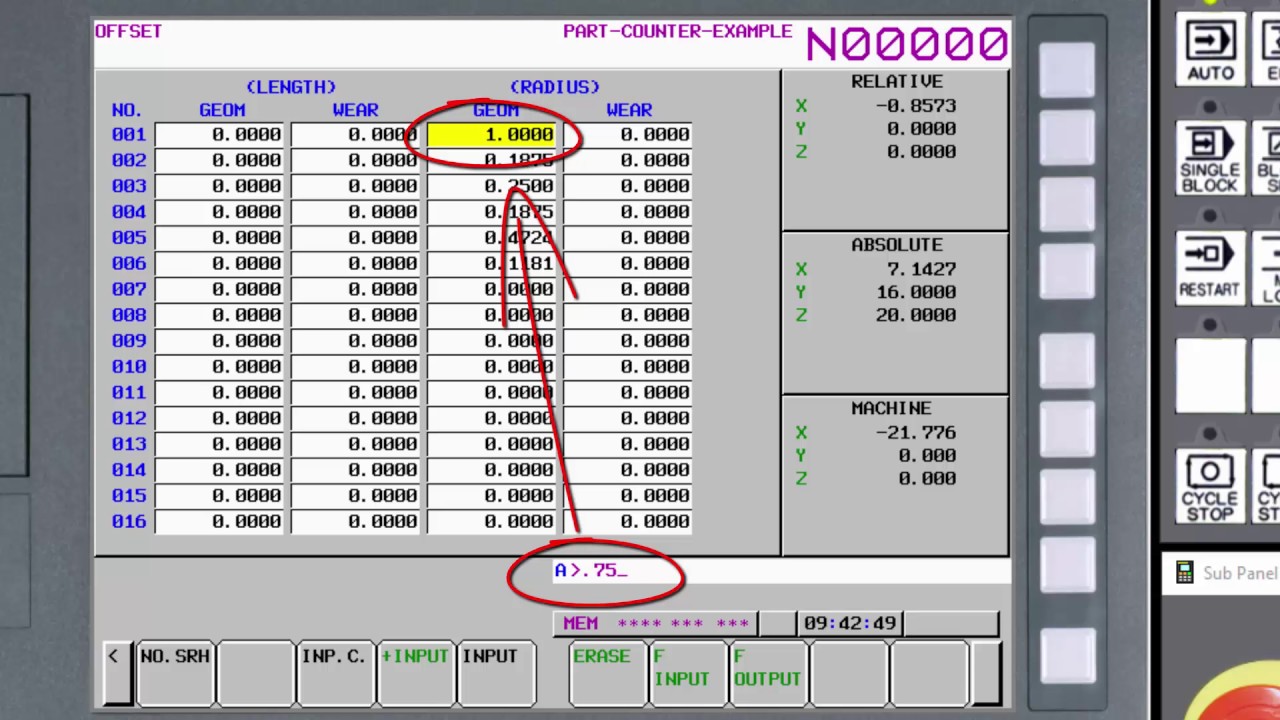This screenshot has height=720, width=1280.
Task: Select length GEOM cell of offset 012
Action: click(x=219, y=419)
